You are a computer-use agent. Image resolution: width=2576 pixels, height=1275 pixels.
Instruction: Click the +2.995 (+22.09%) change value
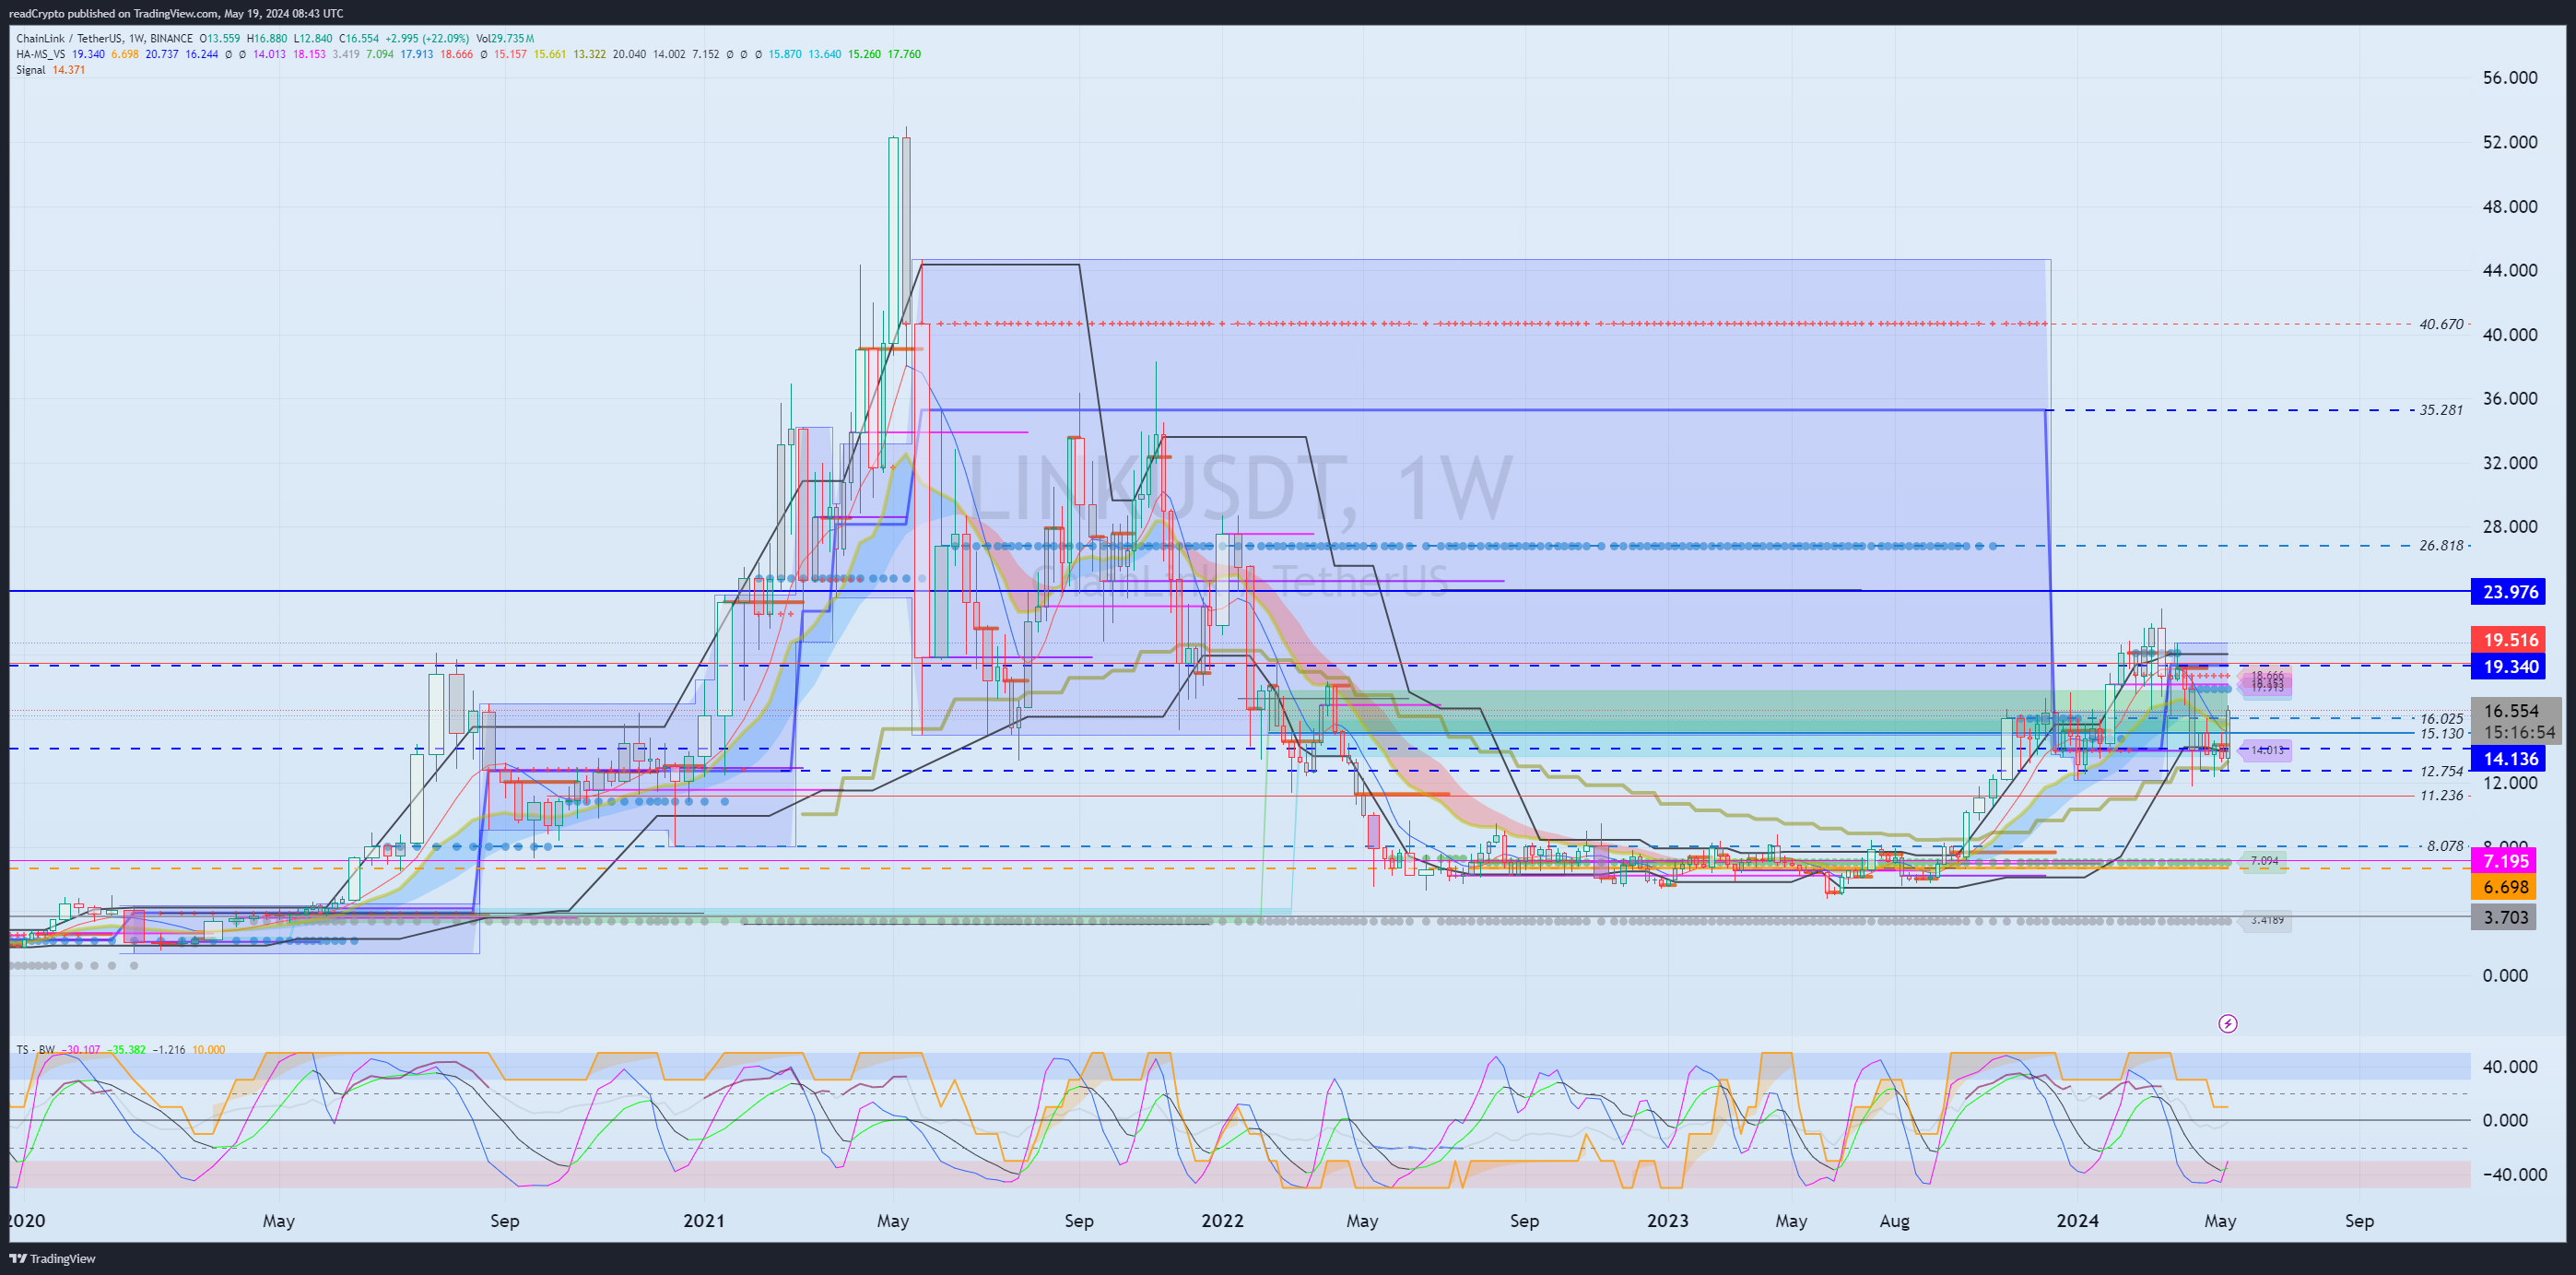coord(426,39)
